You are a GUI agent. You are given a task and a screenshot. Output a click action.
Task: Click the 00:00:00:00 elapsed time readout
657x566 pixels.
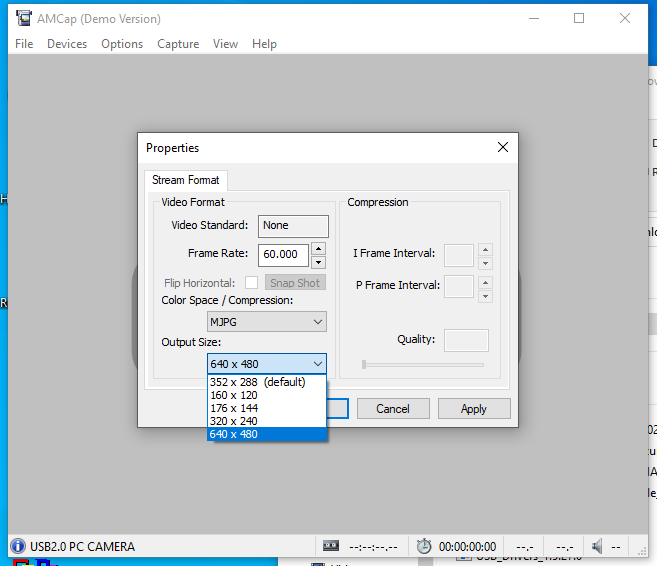coord(468,546)
